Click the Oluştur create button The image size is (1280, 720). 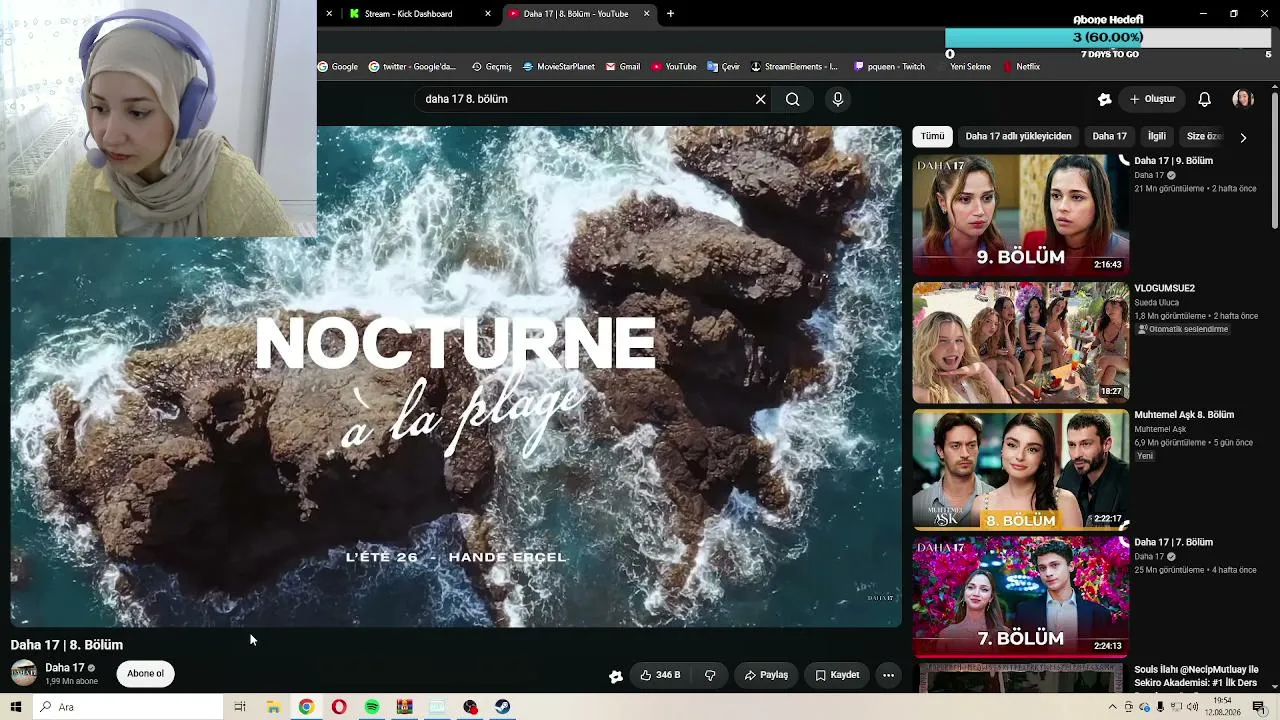1152,99
